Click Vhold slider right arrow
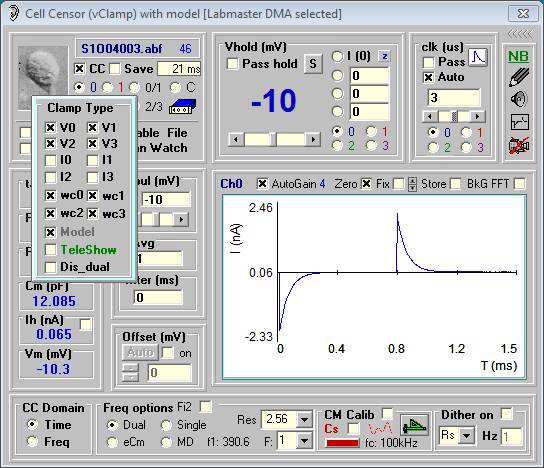Screen dimensions: 544x468 (x=313, y=139)
